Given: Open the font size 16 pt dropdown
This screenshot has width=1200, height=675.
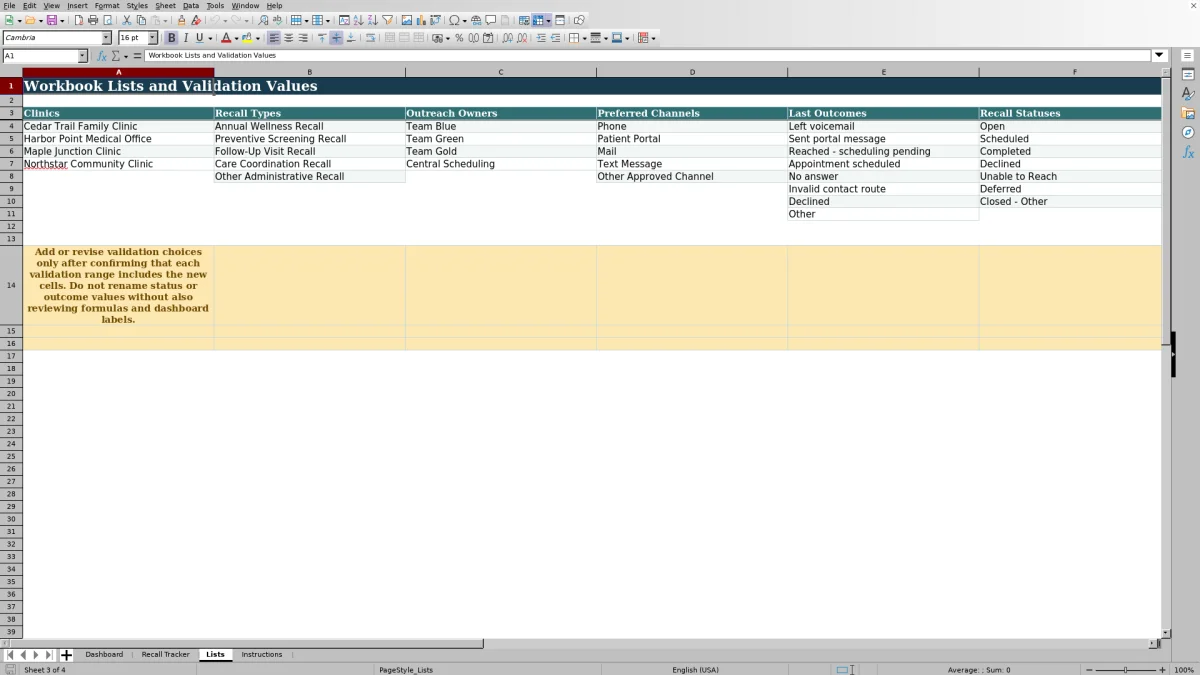Looking at the screenshot, I should (x=153, y=38).
